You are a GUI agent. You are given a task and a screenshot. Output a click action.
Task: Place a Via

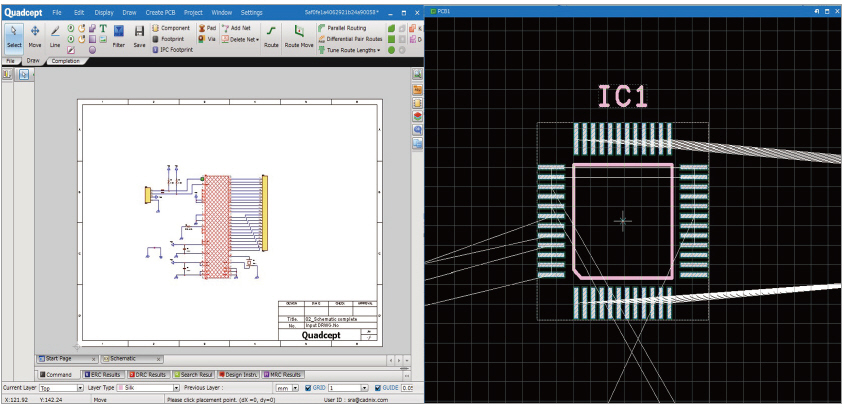pos(206,39)
